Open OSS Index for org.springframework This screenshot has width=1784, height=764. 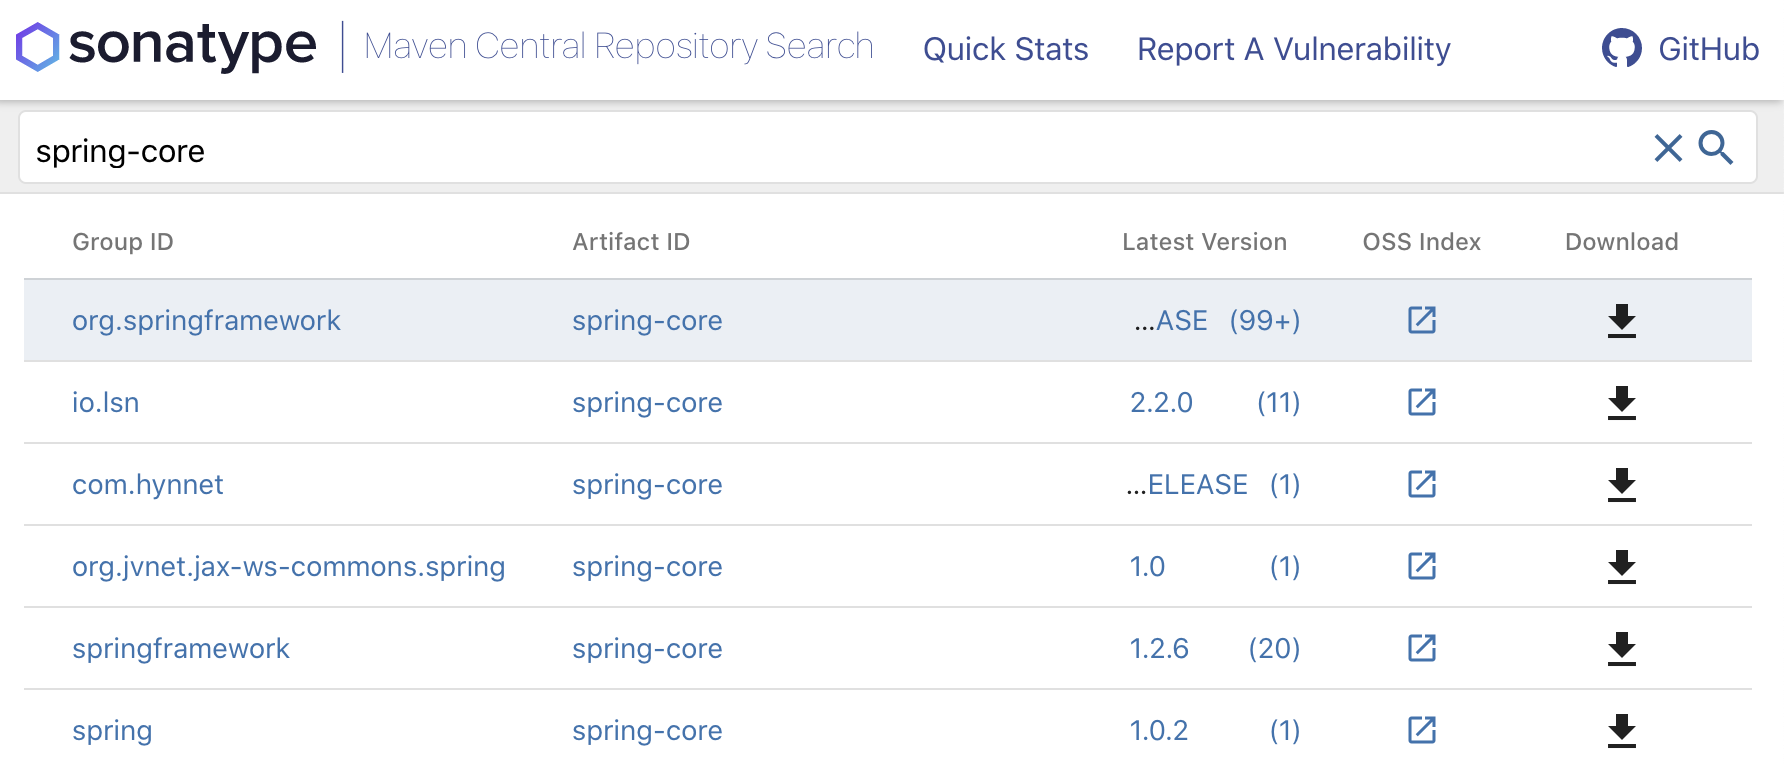click(1422, 320)
